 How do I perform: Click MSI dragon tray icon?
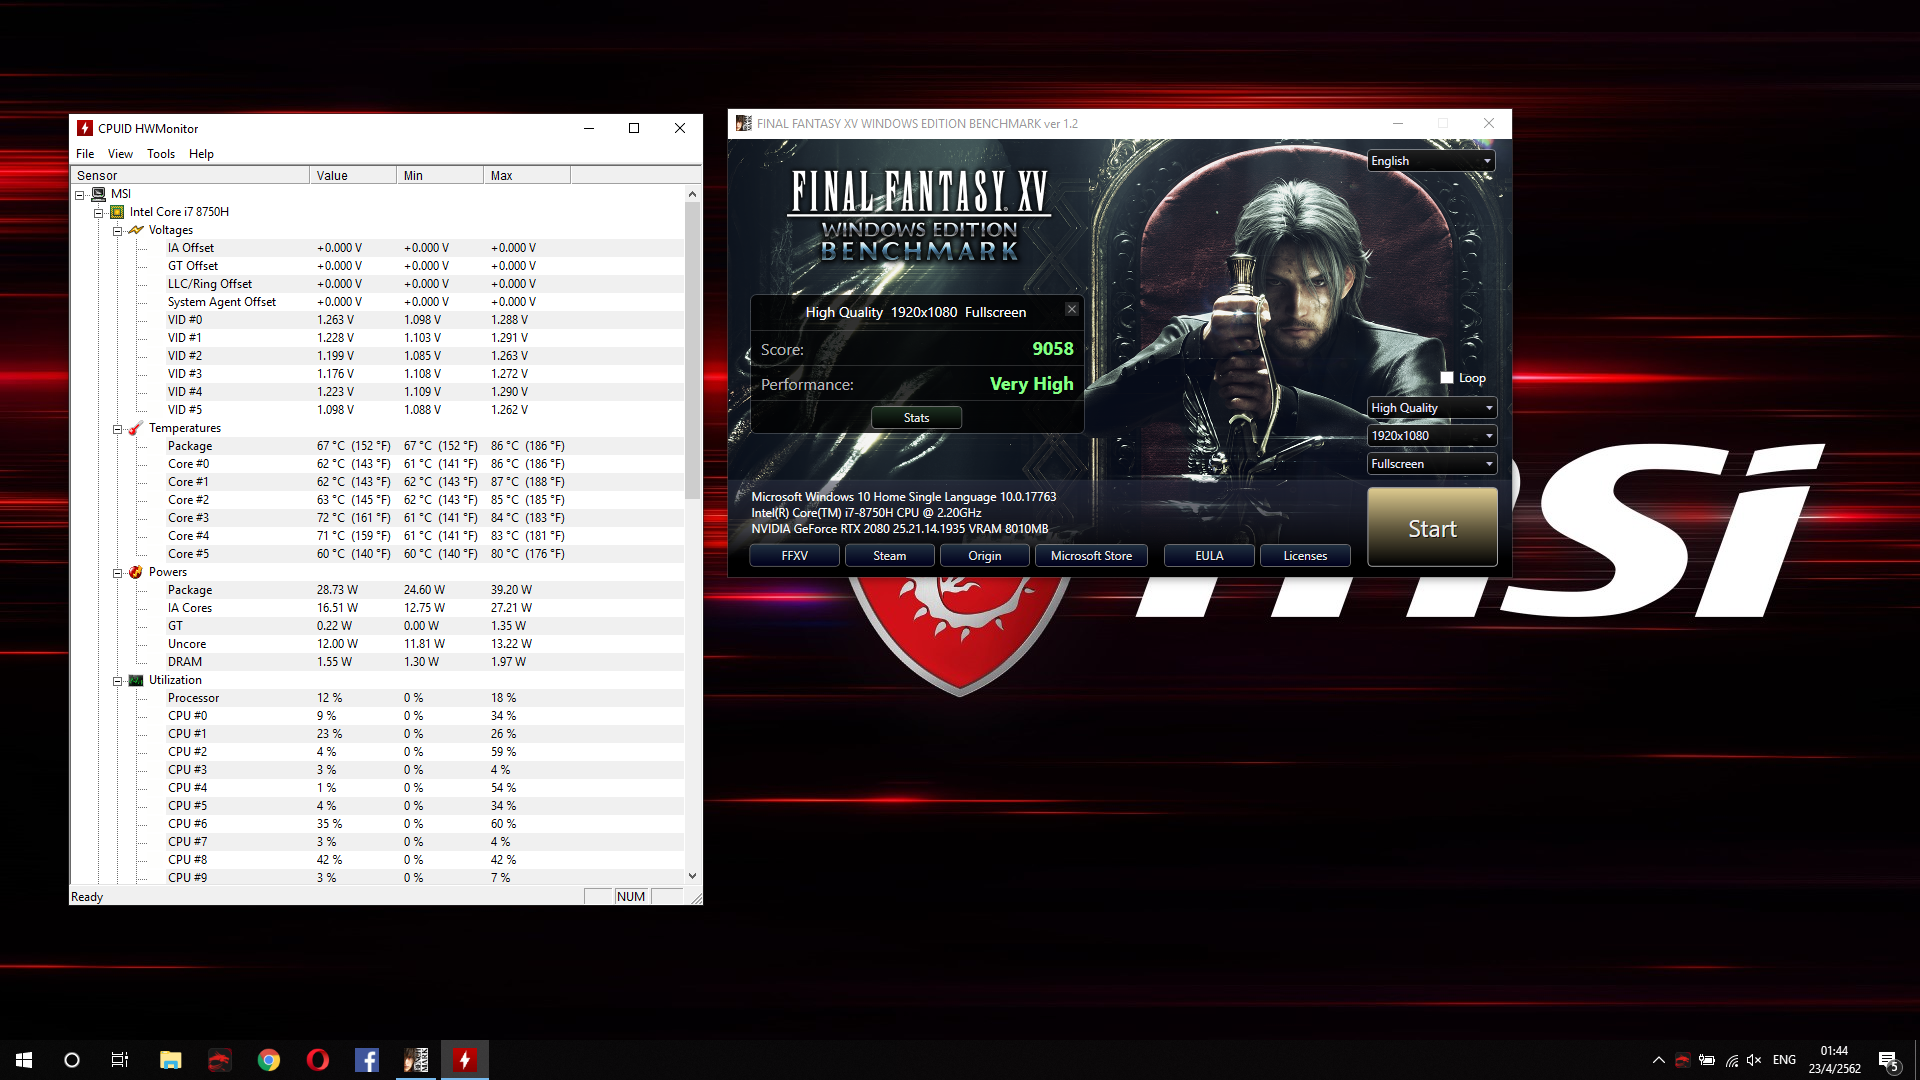point(1683,1060)
